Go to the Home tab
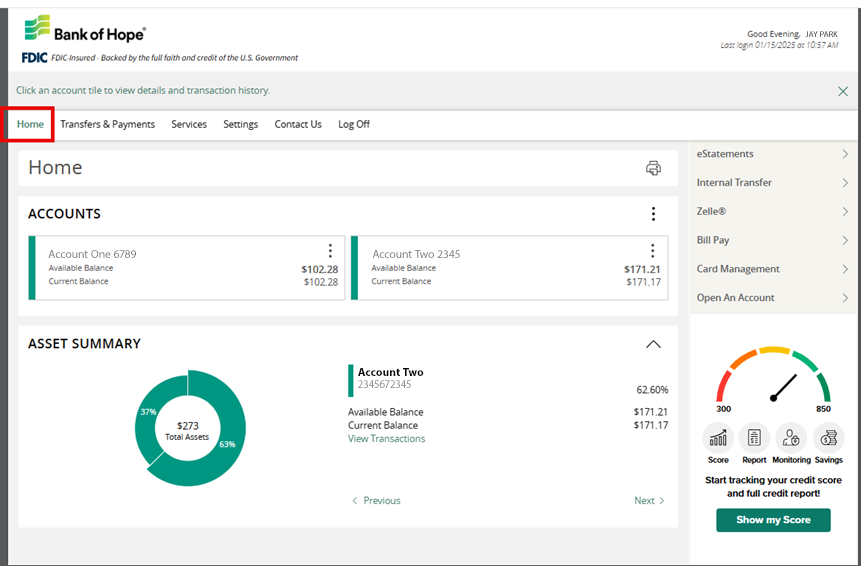 click(30, 125)
